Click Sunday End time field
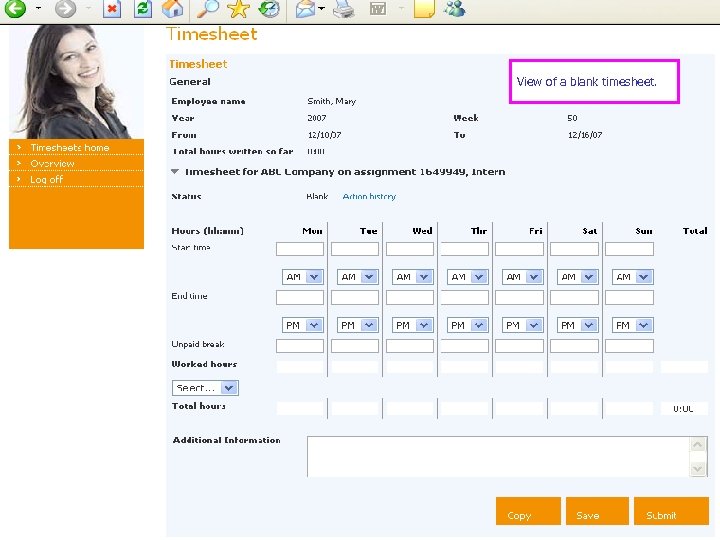The image size is (720, 540). [630, 297]
